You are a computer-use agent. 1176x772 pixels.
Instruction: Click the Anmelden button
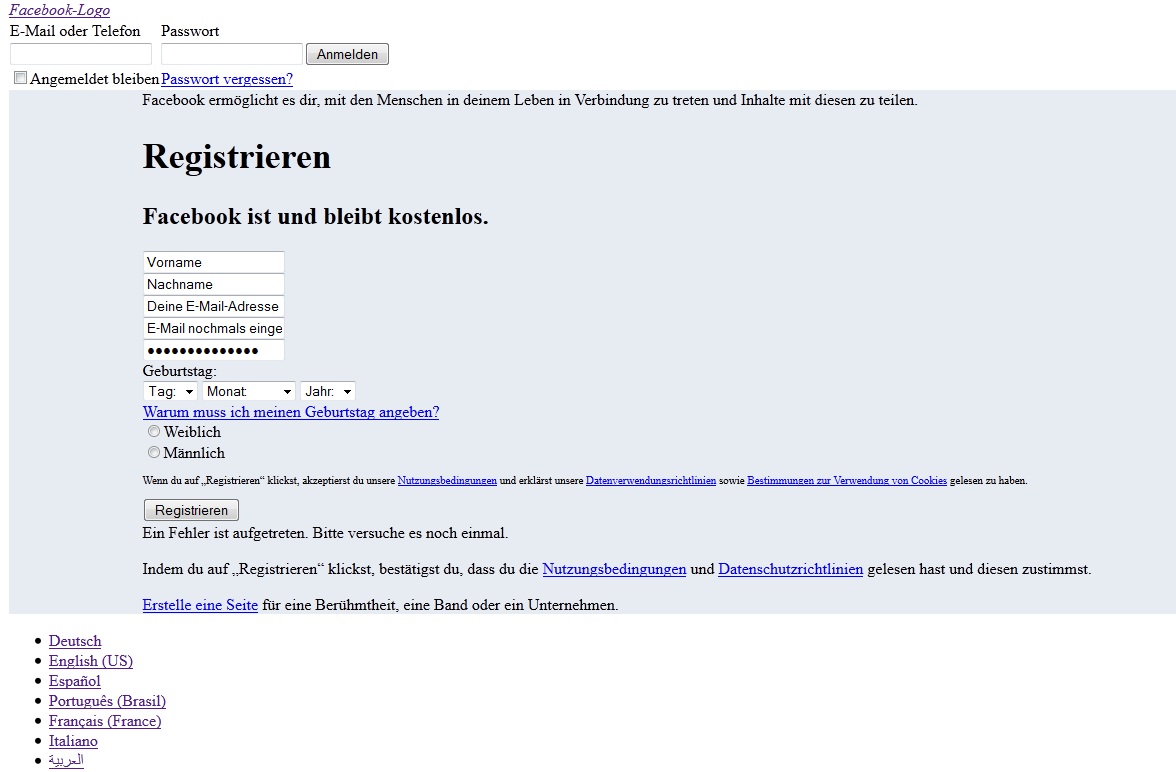click(x=347, y=54)
